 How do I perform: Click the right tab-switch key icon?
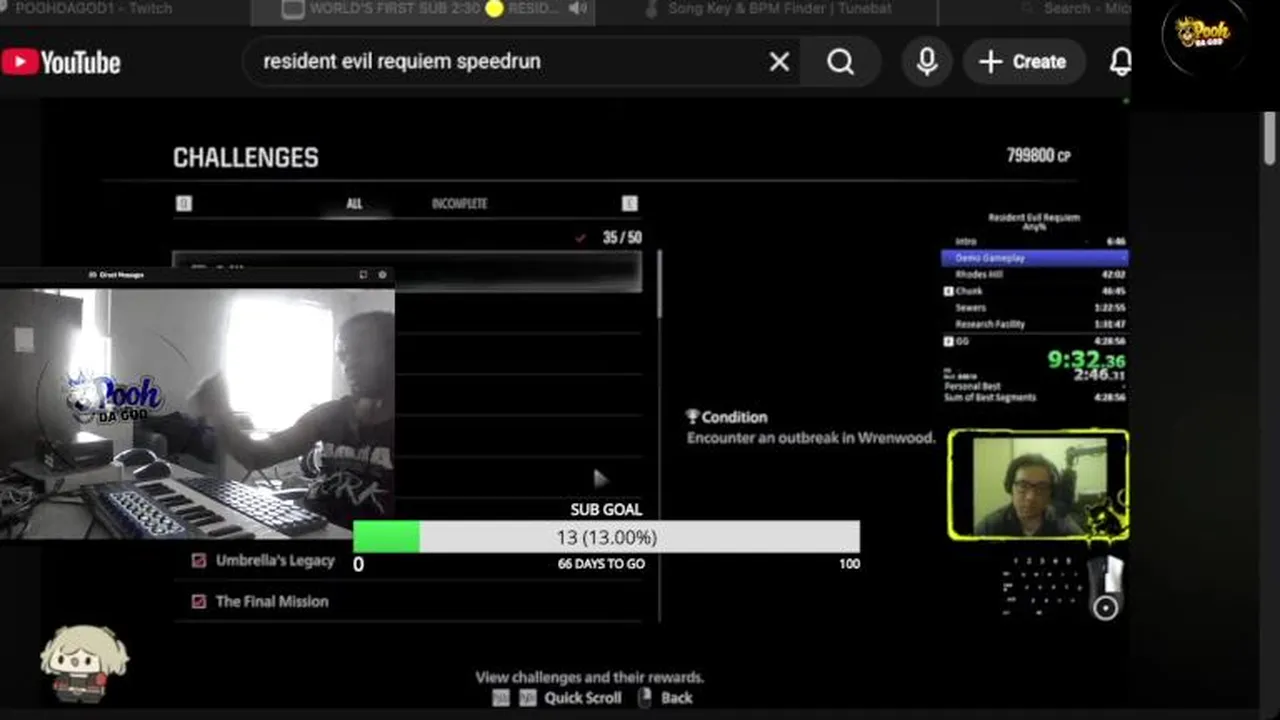pos(629,203)
